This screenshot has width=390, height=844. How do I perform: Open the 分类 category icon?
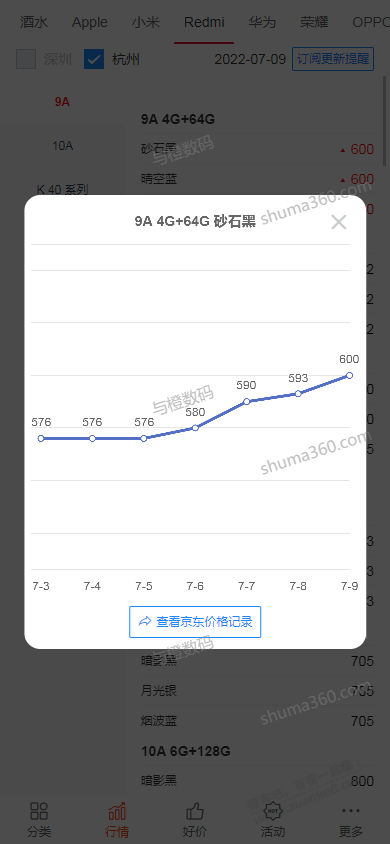pos(39,810)
